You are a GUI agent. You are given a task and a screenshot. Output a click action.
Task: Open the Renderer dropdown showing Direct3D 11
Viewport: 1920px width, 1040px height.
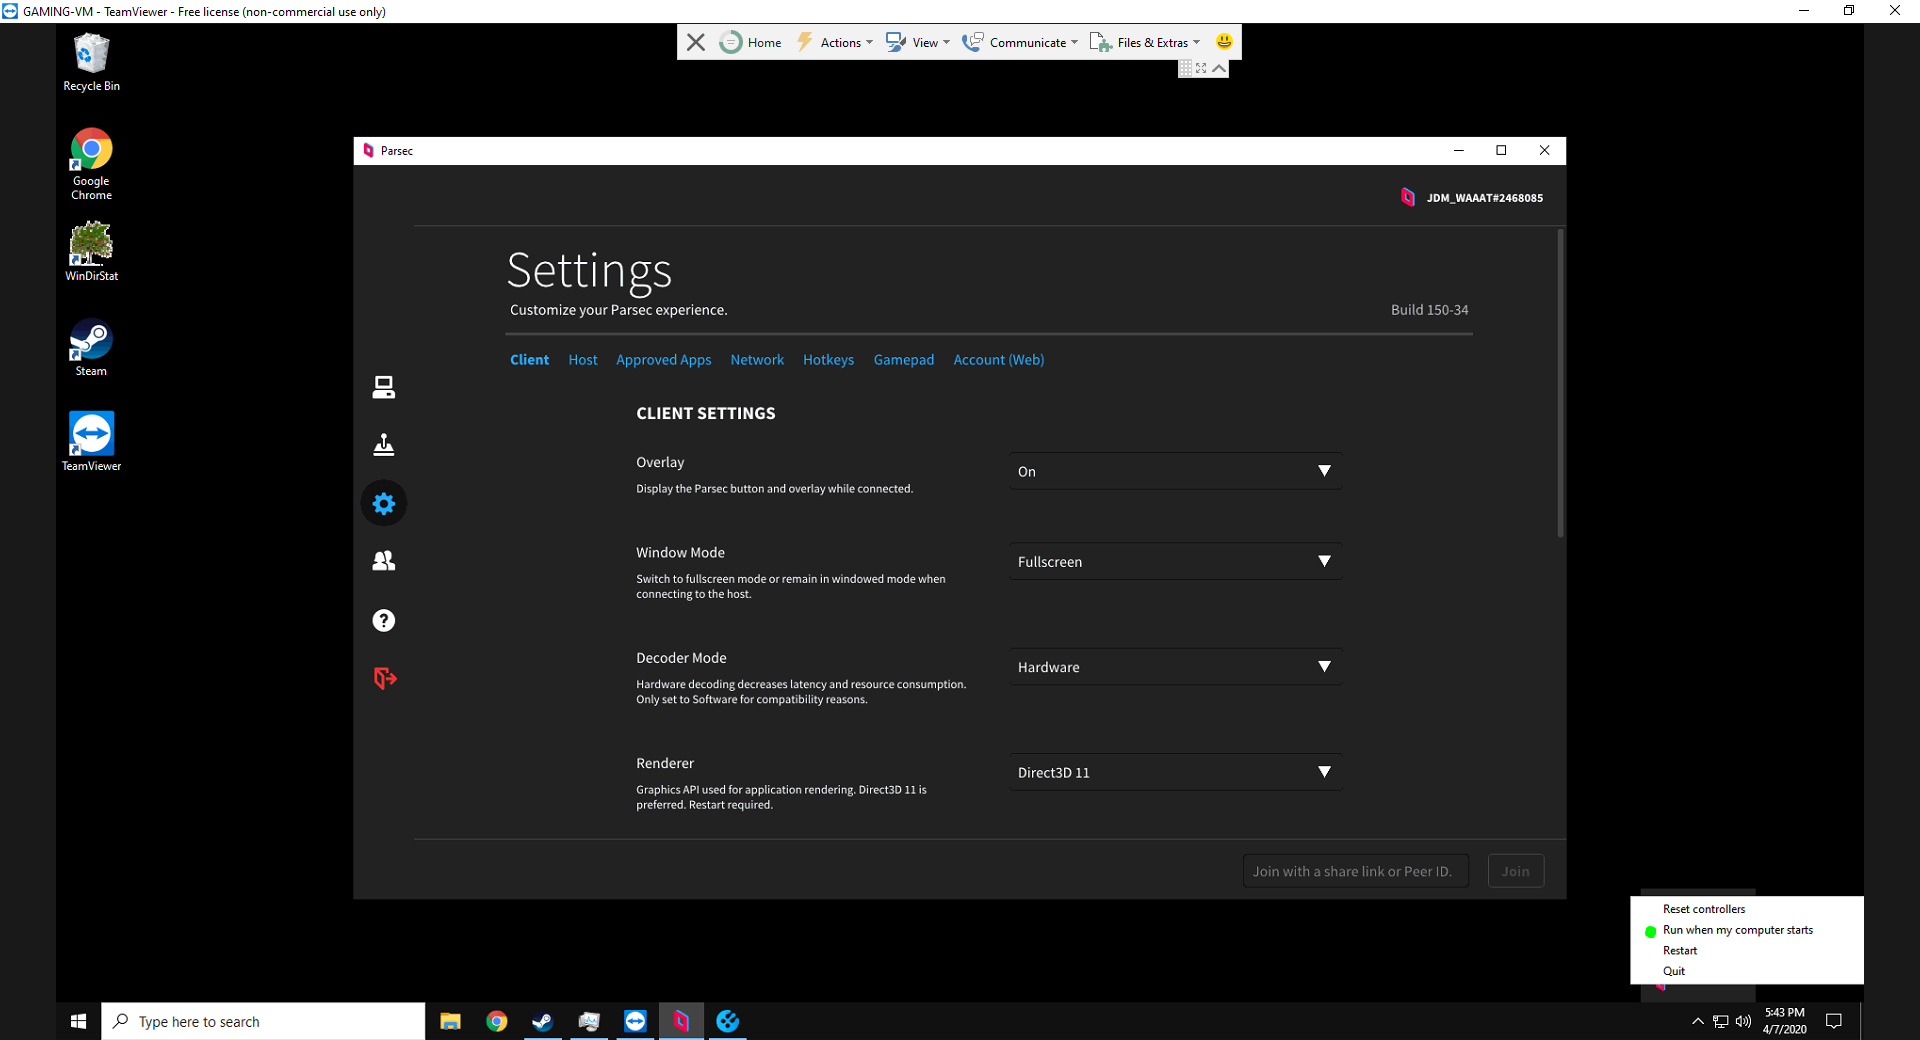click(x=1175, y=772)
